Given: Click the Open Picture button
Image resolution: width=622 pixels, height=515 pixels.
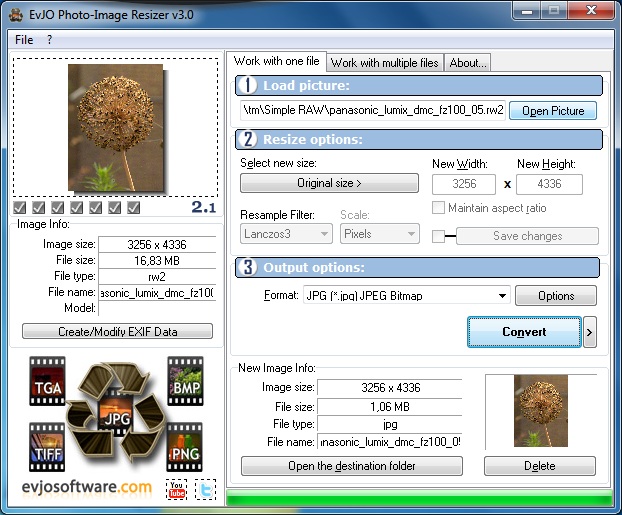Looking at the screenshot, I should pyautogui.click(x=553, y=111).
